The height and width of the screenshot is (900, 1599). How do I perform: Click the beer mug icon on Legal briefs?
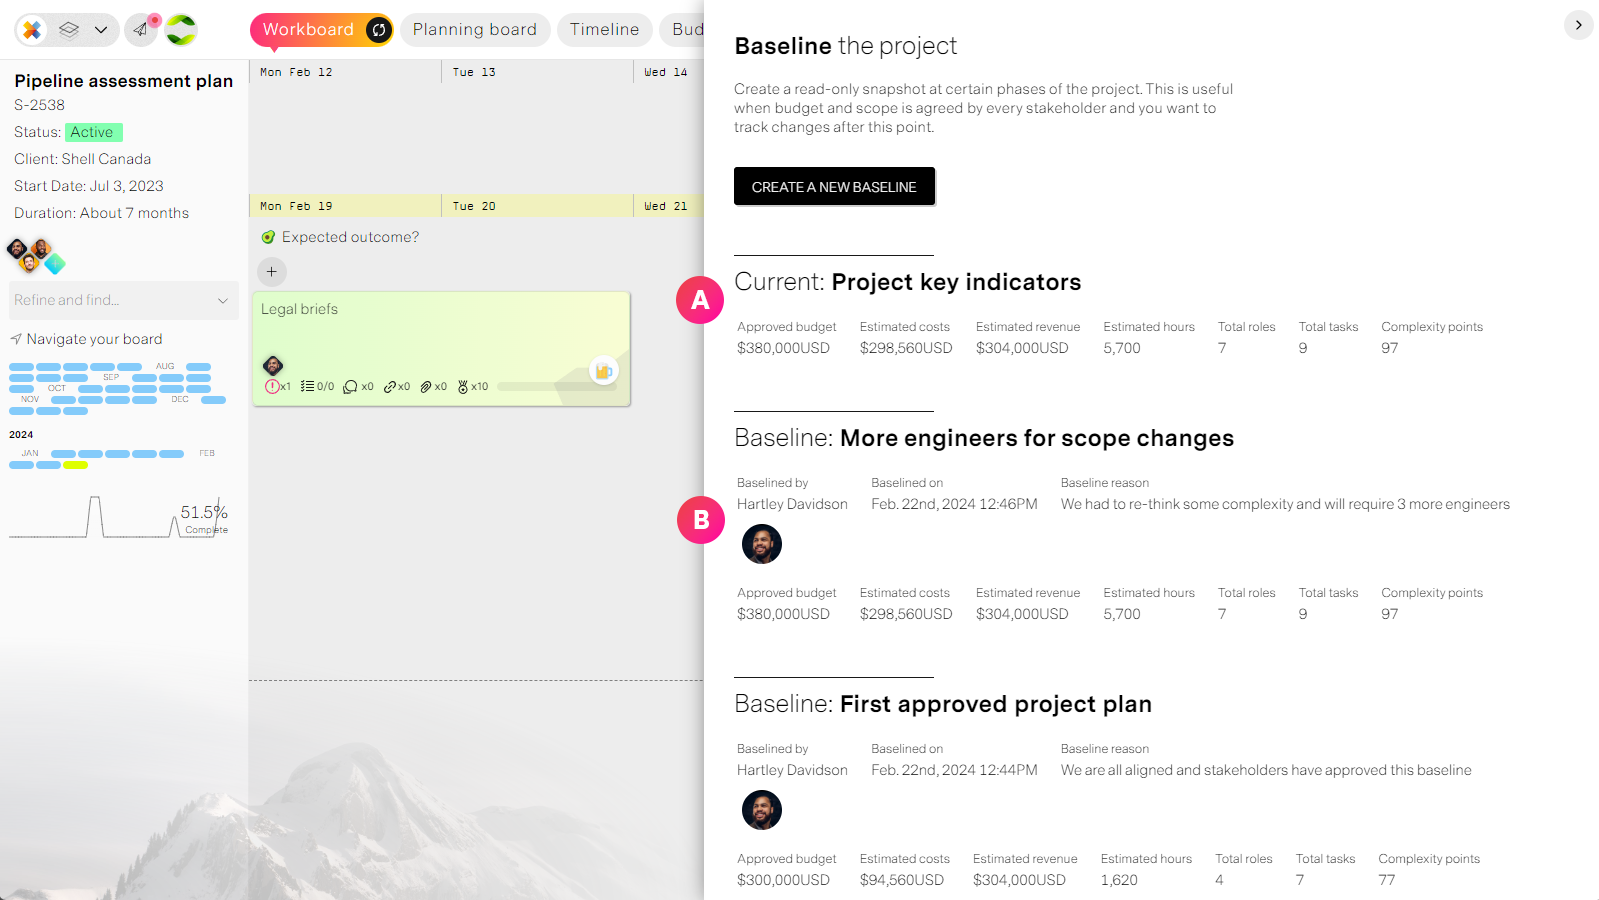(x=603, y=371)
